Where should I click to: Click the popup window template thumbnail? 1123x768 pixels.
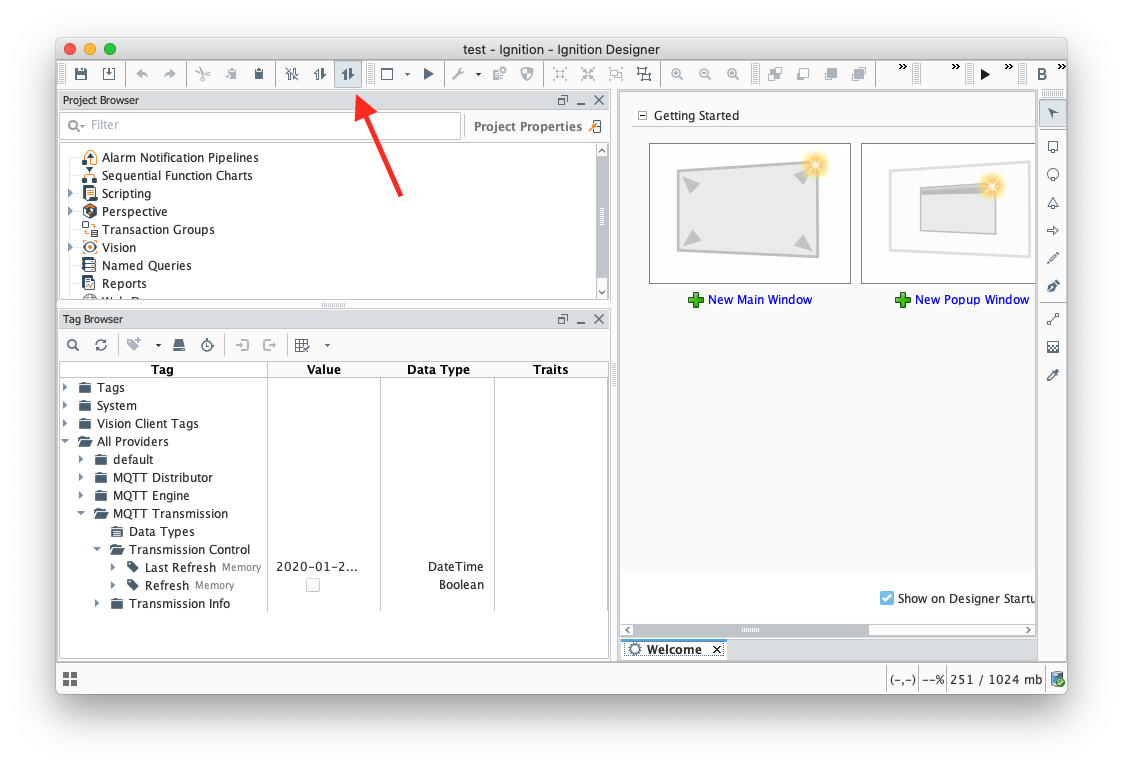(948, 213)
